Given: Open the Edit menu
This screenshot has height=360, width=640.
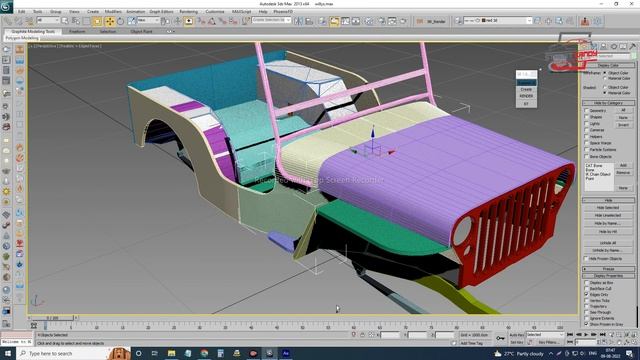Looking at the screenshot, I should pyautogui.click(x=22, y=11).
